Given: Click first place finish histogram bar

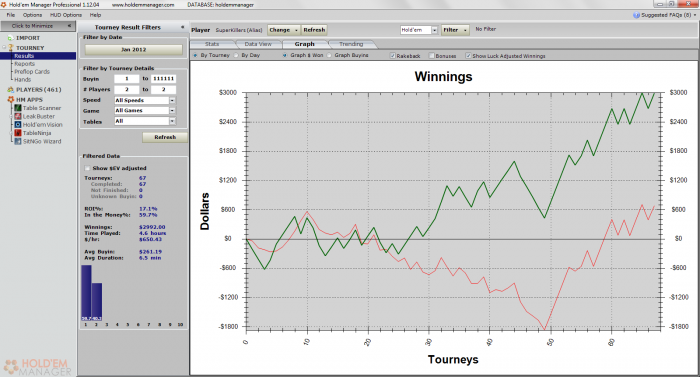Looking at the screenshot, I should 86,293.
